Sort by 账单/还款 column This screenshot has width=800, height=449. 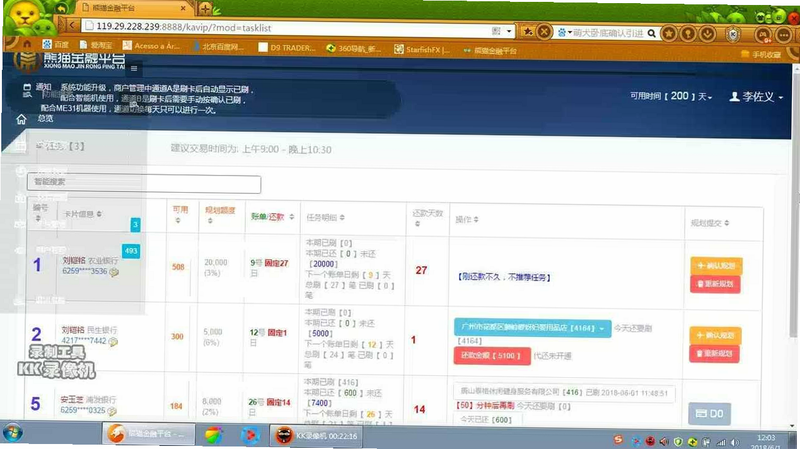pos(272,217)
